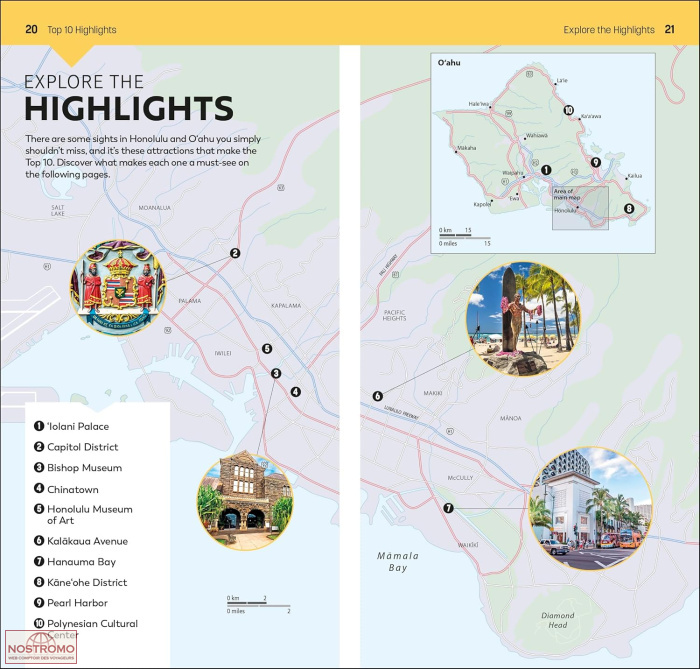
Task: Select marker 8 on the O'ahu inset map
Action: (x=628, y=209)
